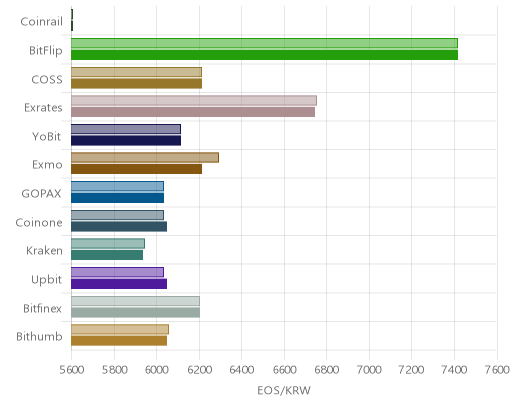Click the Kraken axis label
Viewport: 512px width, 408px height.
point(44,251)
